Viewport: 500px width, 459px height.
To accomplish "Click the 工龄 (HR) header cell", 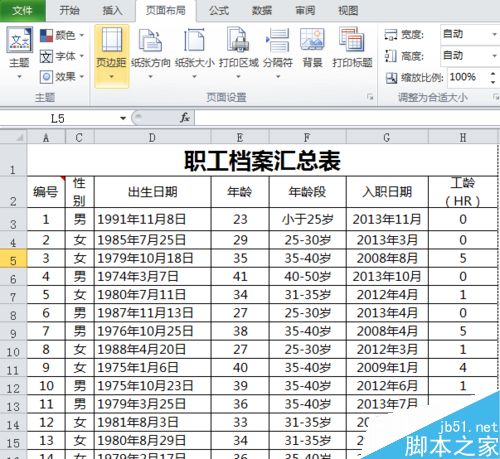I will tap(463, 192).
